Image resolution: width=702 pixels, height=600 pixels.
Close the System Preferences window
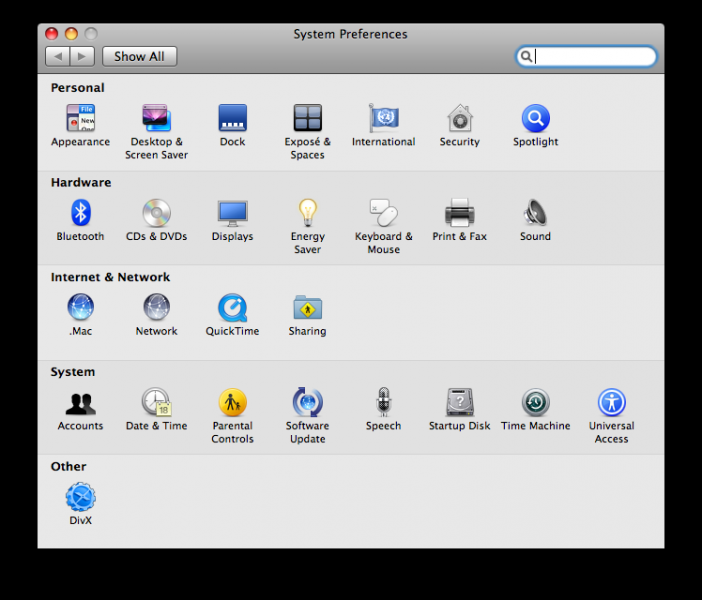coord(51,34)
